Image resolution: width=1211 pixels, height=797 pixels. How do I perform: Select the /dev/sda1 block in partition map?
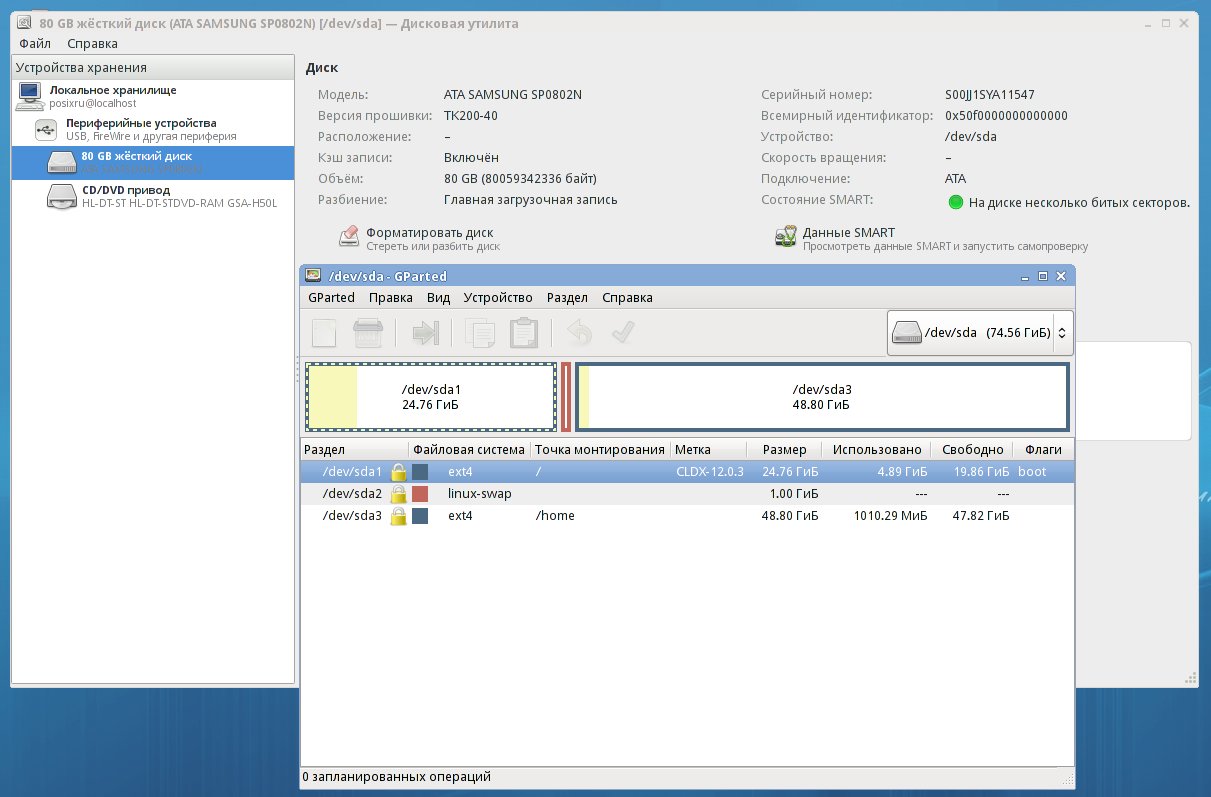point(431,397)
